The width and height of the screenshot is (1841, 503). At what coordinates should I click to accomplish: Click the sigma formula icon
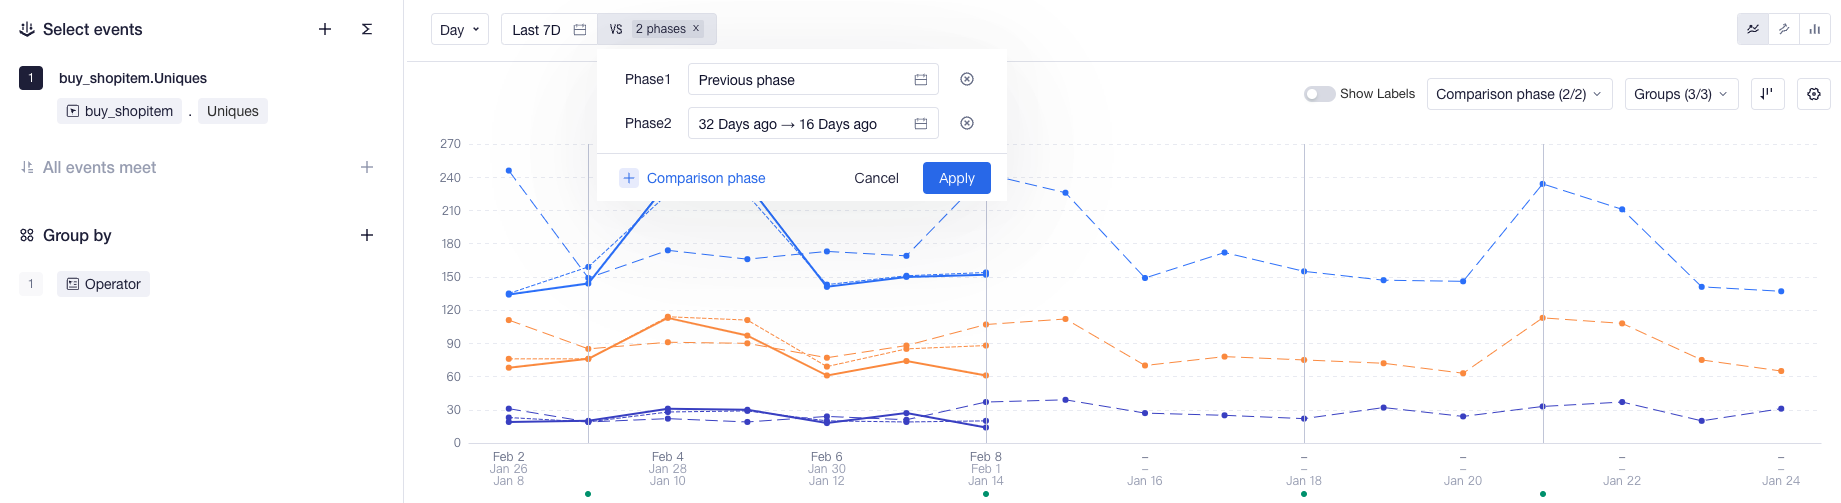pos(367,30)
